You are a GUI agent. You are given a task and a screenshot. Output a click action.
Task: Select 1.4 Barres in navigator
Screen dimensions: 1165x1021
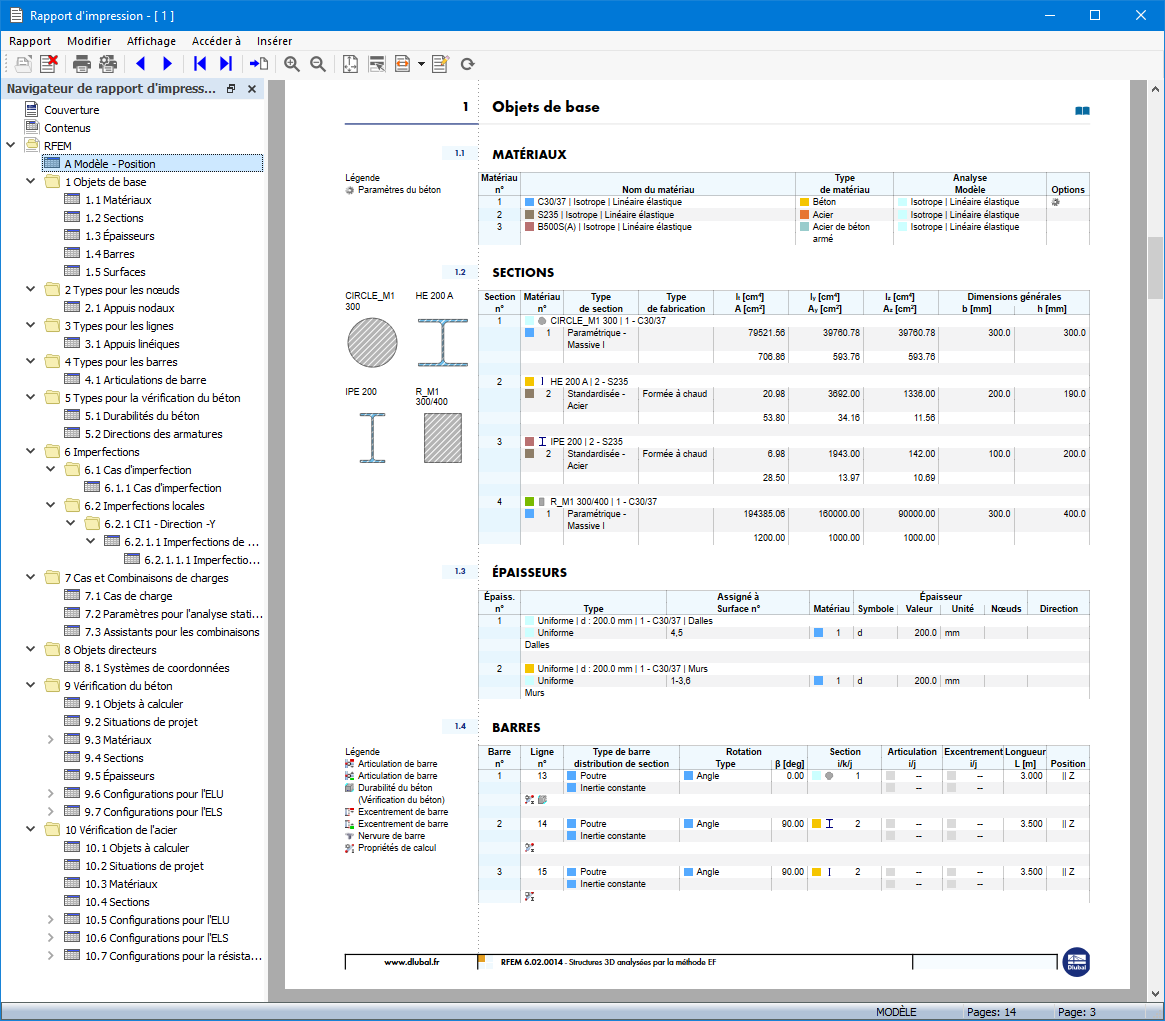click(109, 253)
